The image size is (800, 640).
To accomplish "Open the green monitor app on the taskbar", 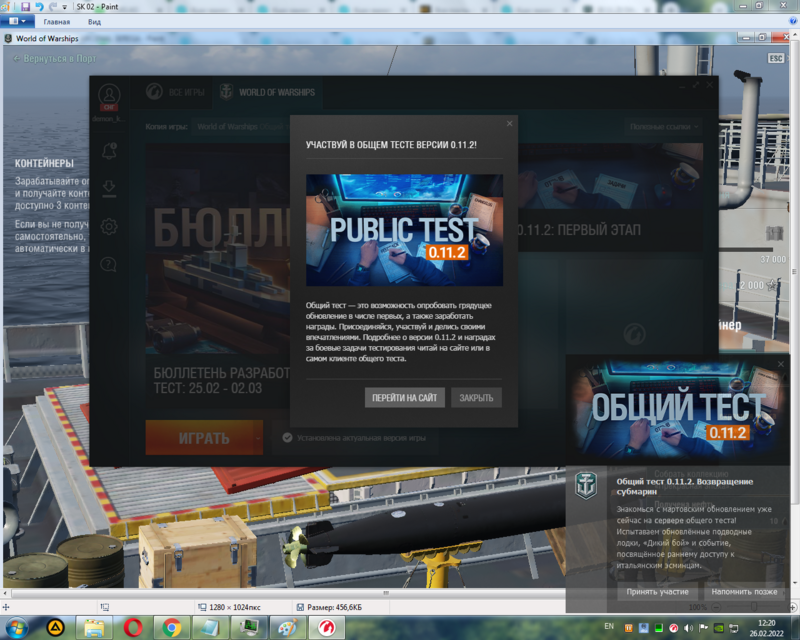I will tap(249, 627).
